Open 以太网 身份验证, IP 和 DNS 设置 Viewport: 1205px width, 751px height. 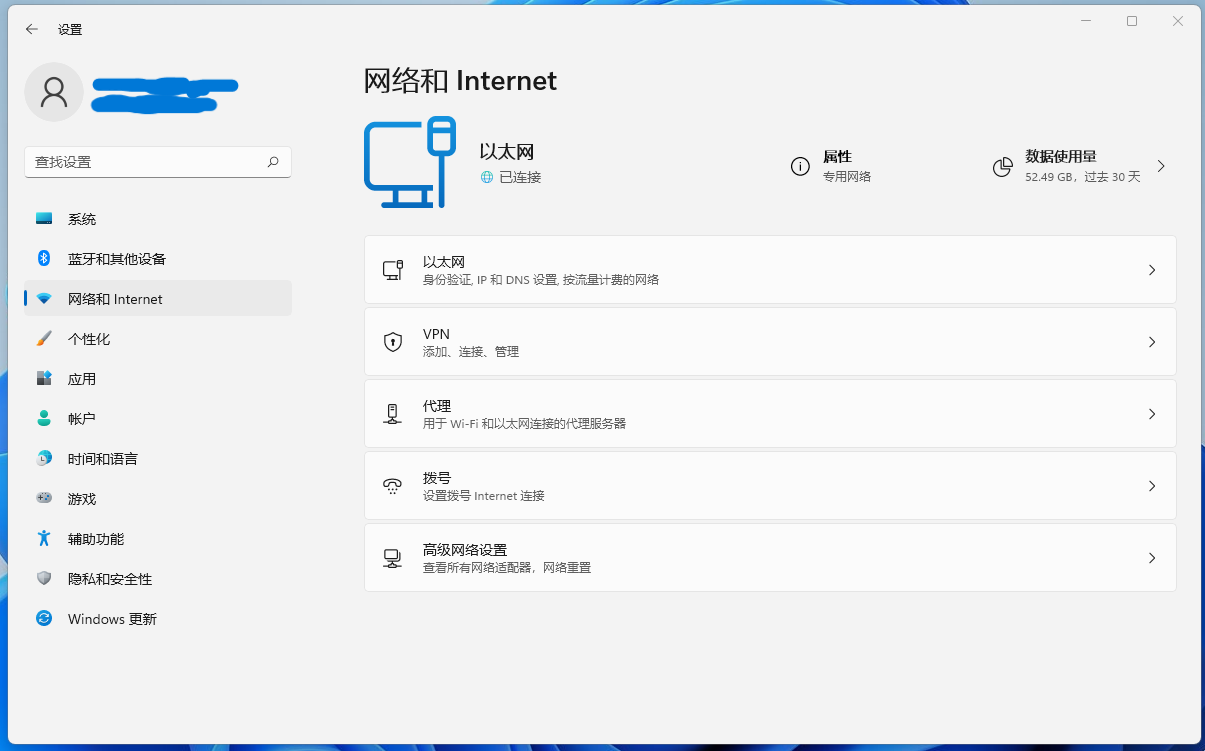click(770, 270)
